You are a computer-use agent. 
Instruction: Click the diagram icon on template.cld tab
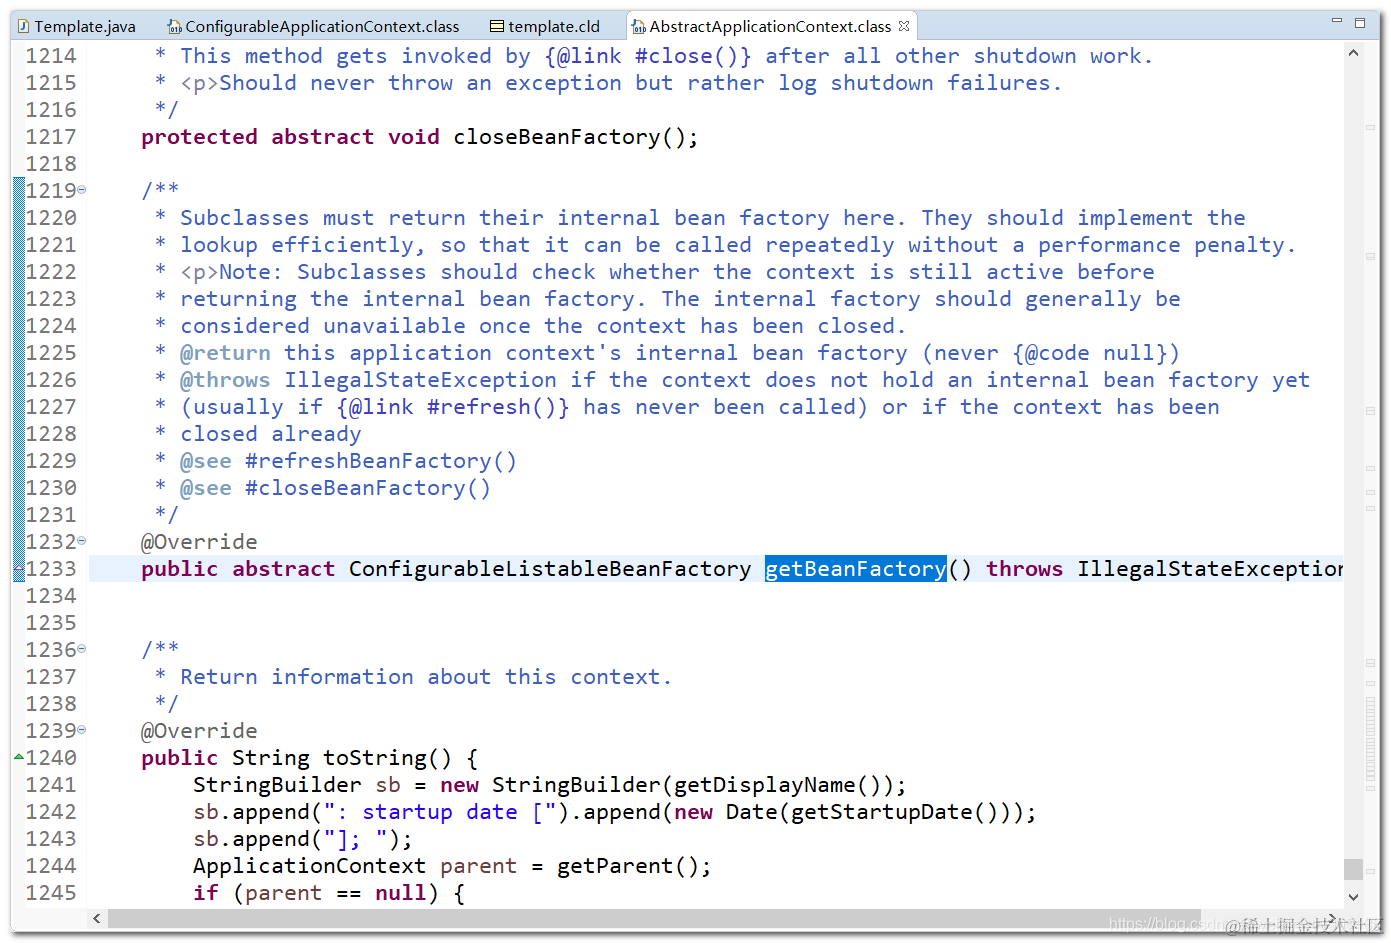(496, 27)
